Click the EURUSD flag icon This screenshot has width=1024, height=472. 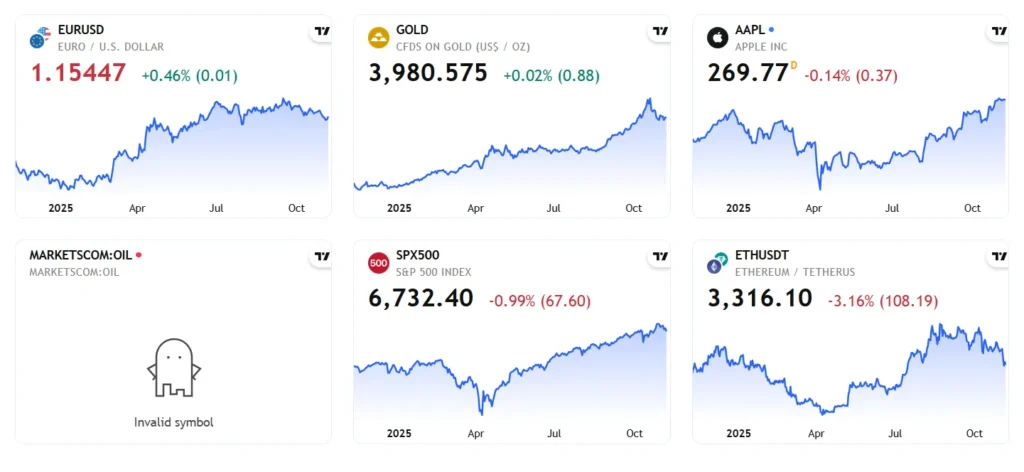point(39,38)
